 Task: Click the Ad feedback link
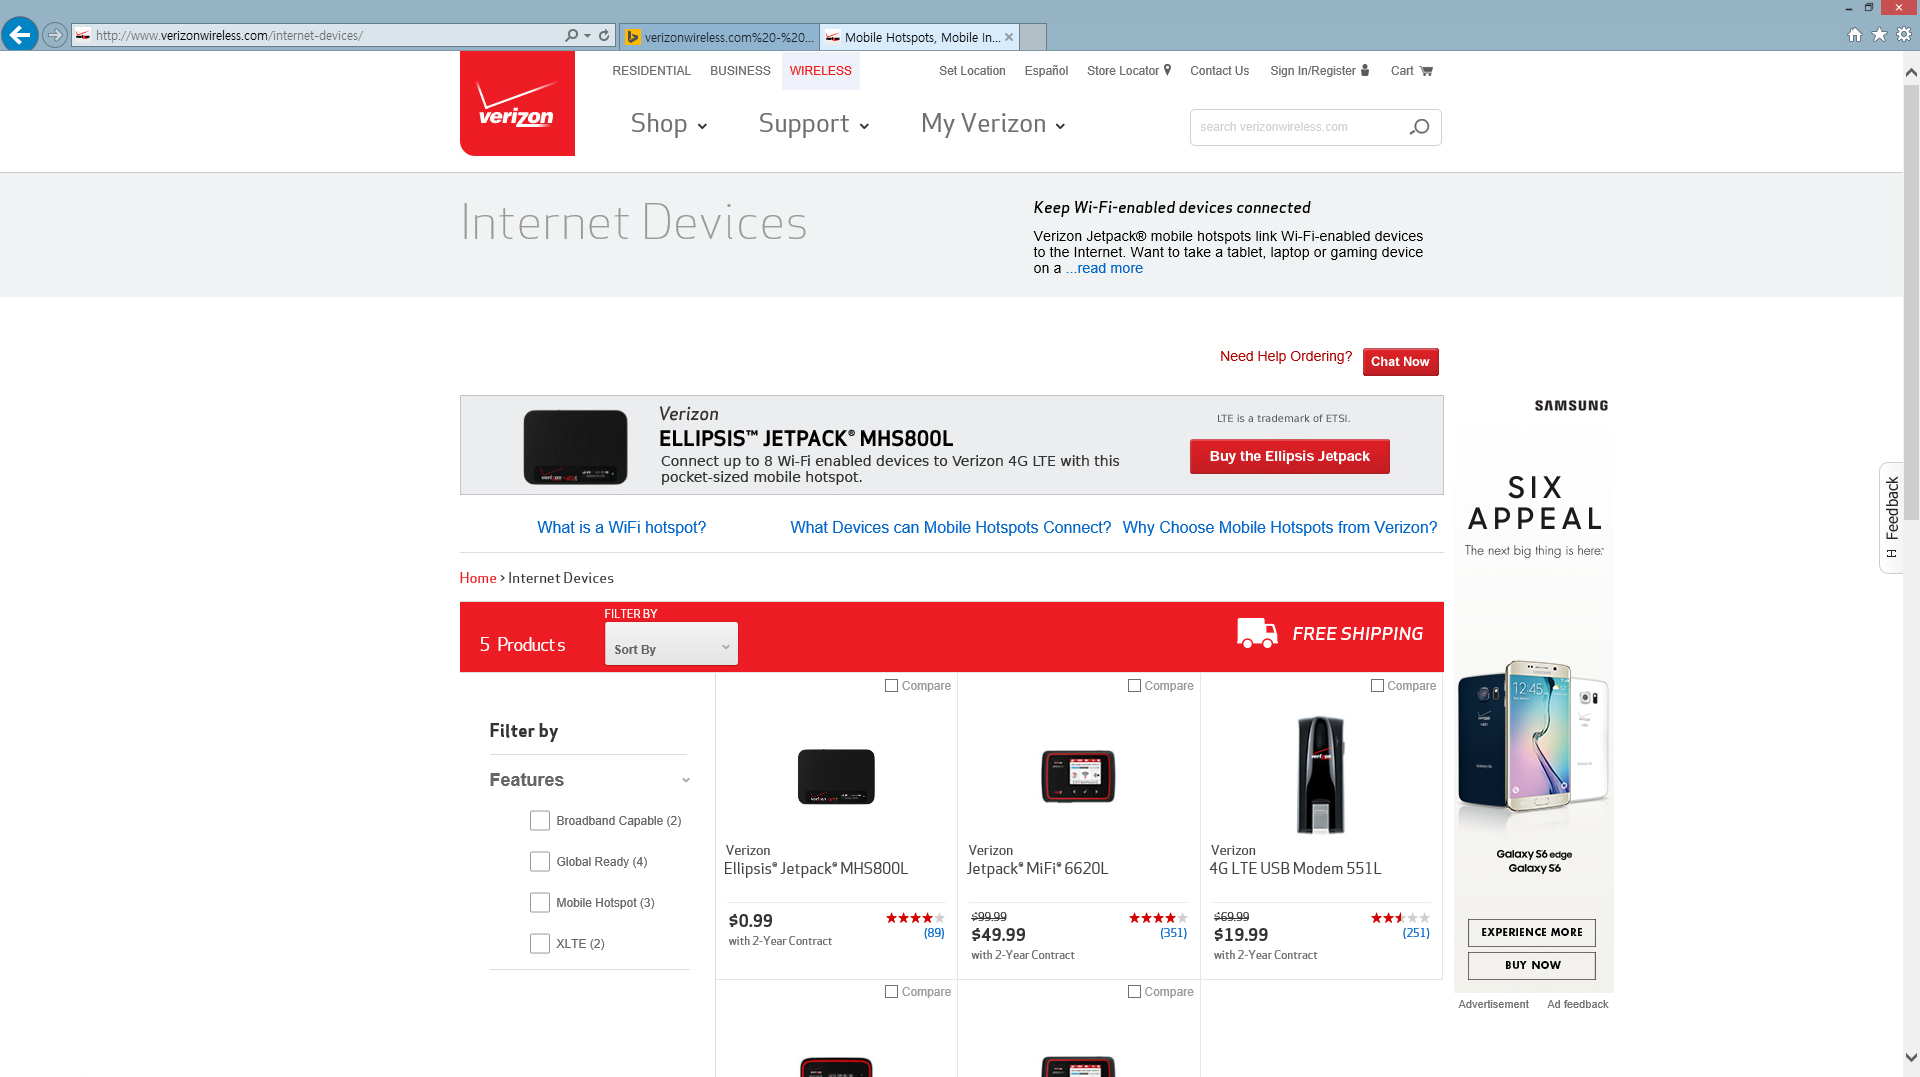coord(1577,1004)
